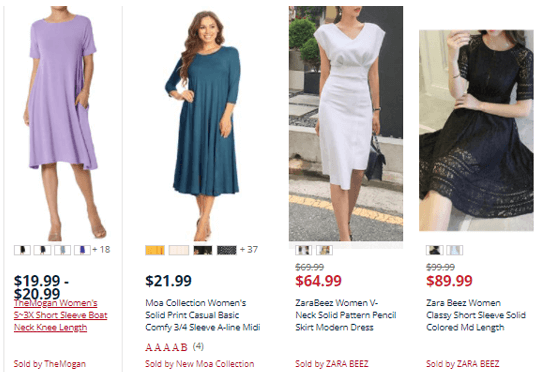Open ZaraBeez Women V-Neck Pencil Skirt title
This screenshot has height=372, width=538.
tap(346, 315)
